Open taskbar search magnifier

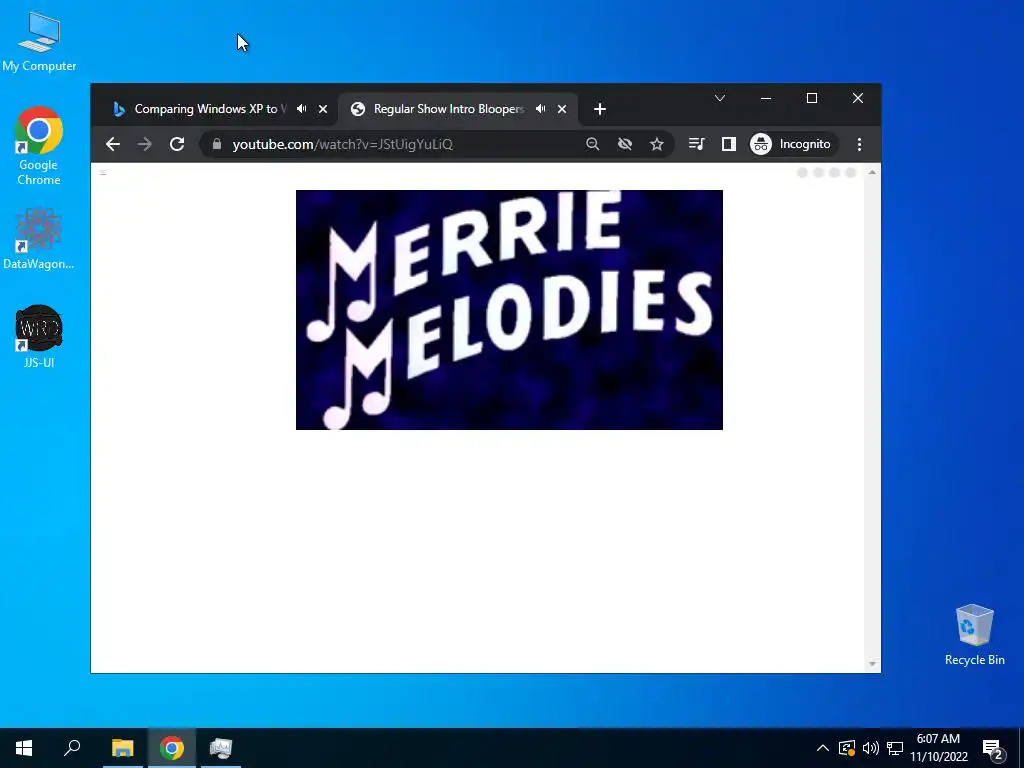[x=72, y=748]
